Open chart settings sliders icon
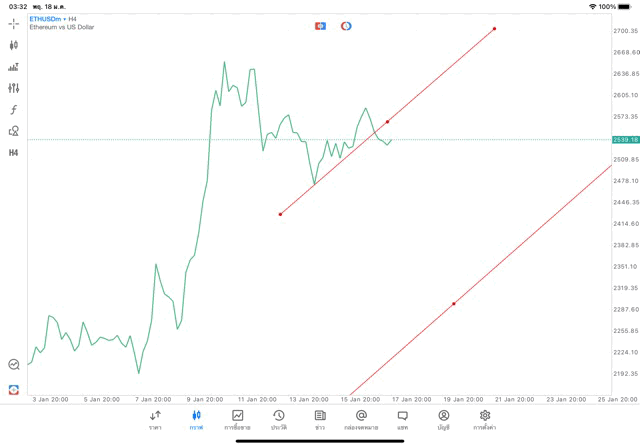640x447 pixels. tap(14, 89)
